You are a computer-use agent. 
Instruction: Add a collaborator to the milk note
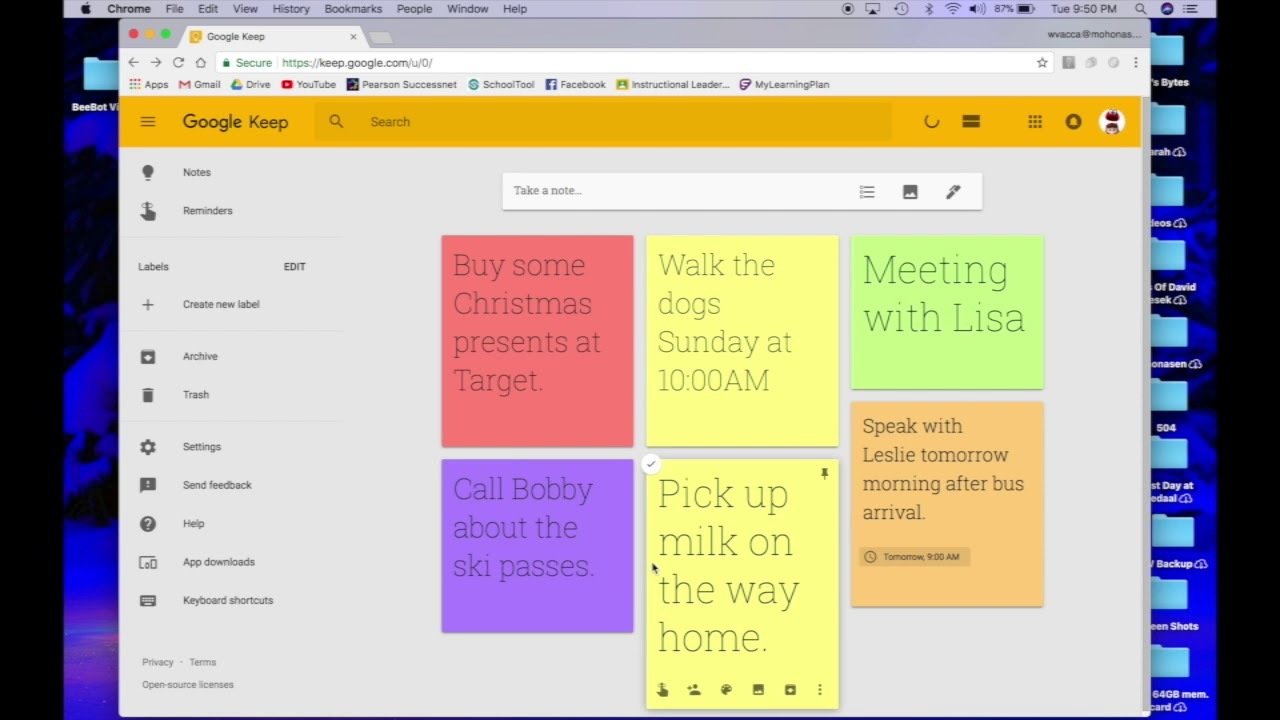pos(694,689)
